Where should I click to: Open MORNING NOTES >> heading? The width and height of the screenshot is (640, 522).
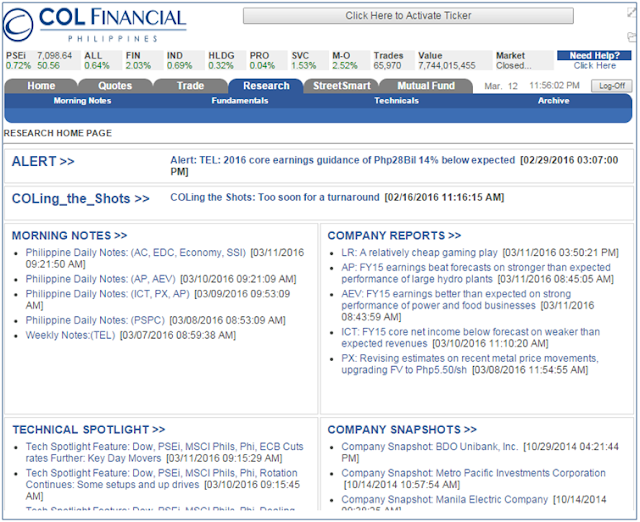point(69,236)
